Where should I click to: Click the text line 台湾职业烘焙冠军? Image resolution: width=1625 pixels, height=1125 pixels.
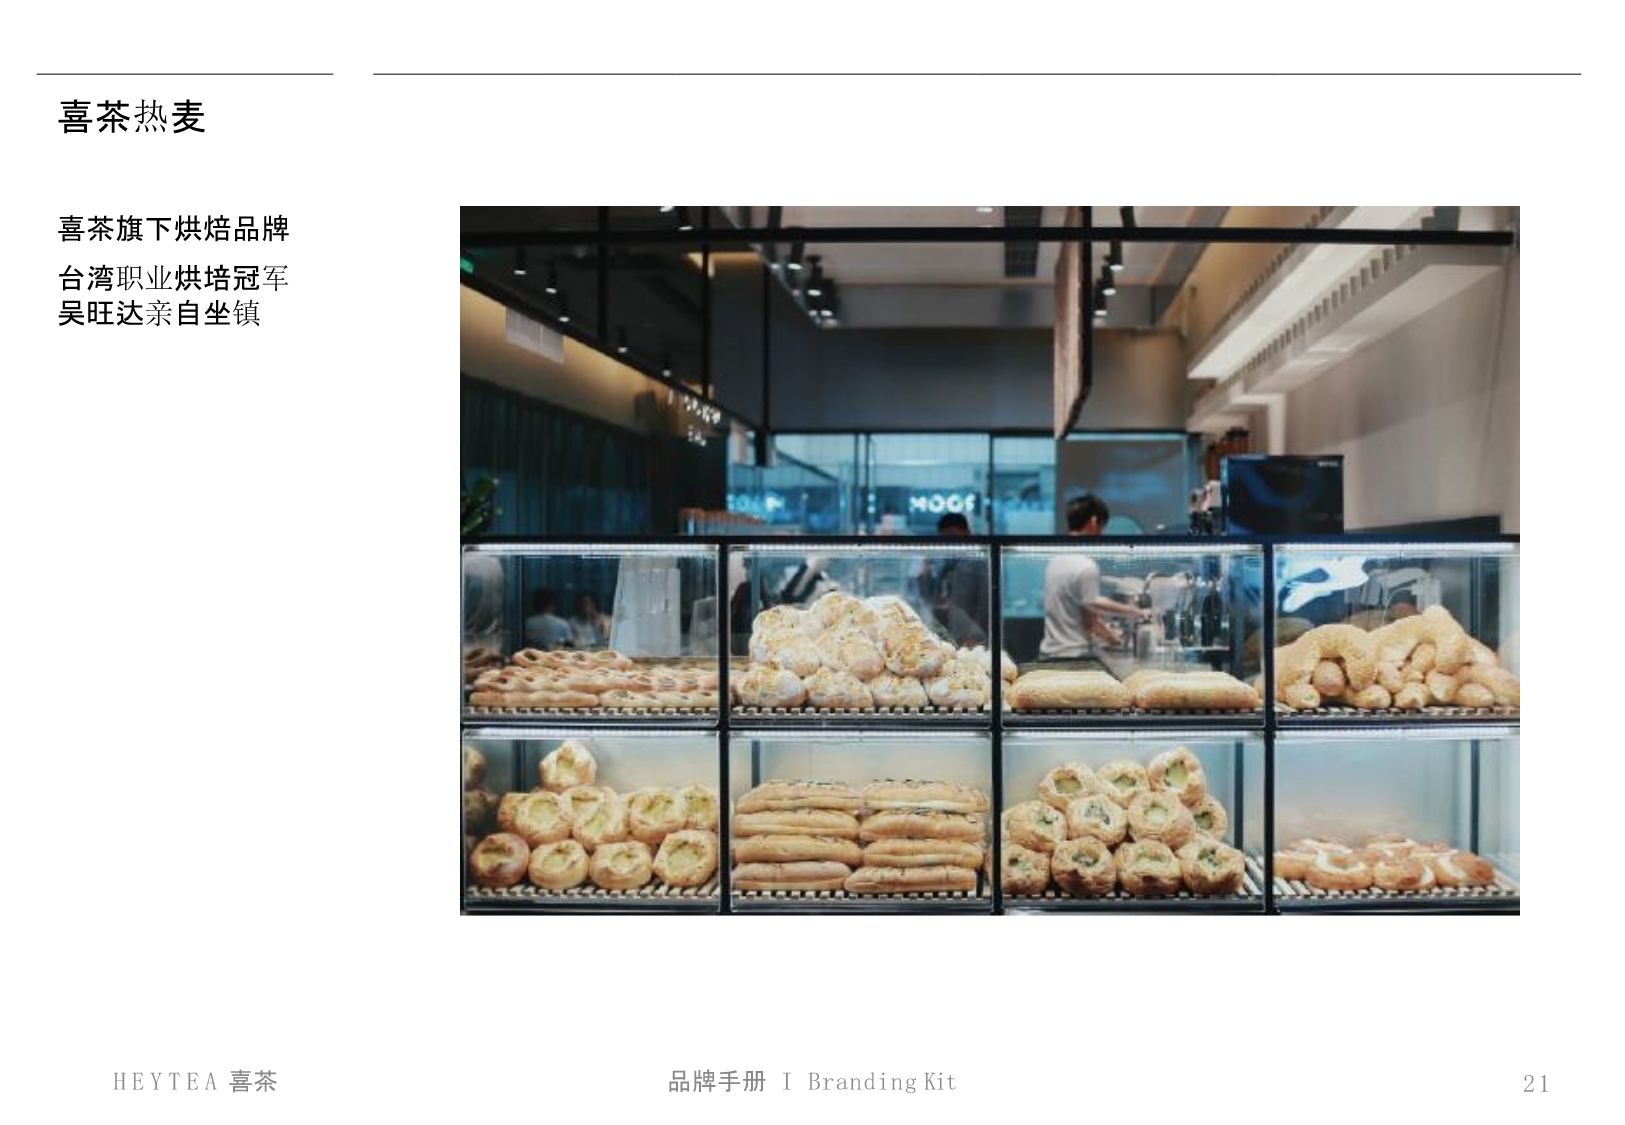174,278
